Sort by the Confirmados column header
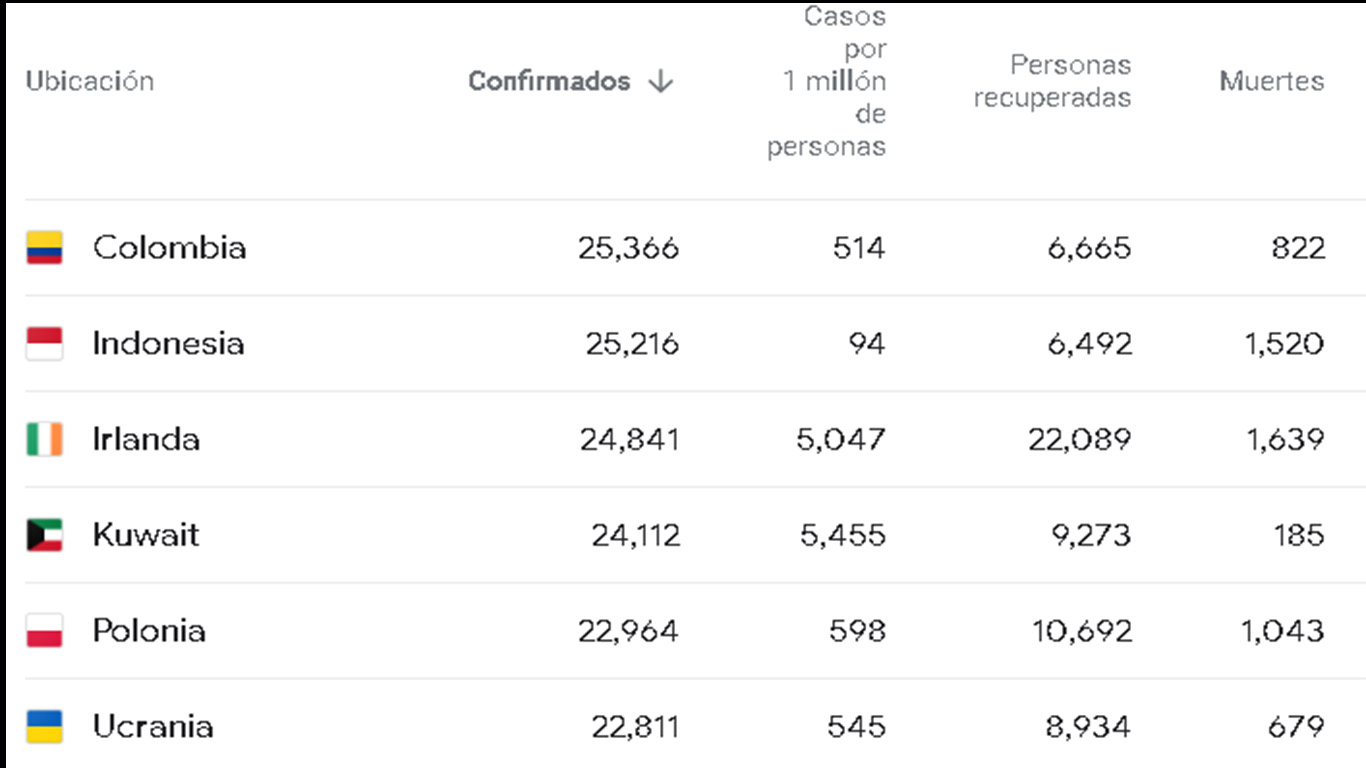 click(x=549, y=81)
